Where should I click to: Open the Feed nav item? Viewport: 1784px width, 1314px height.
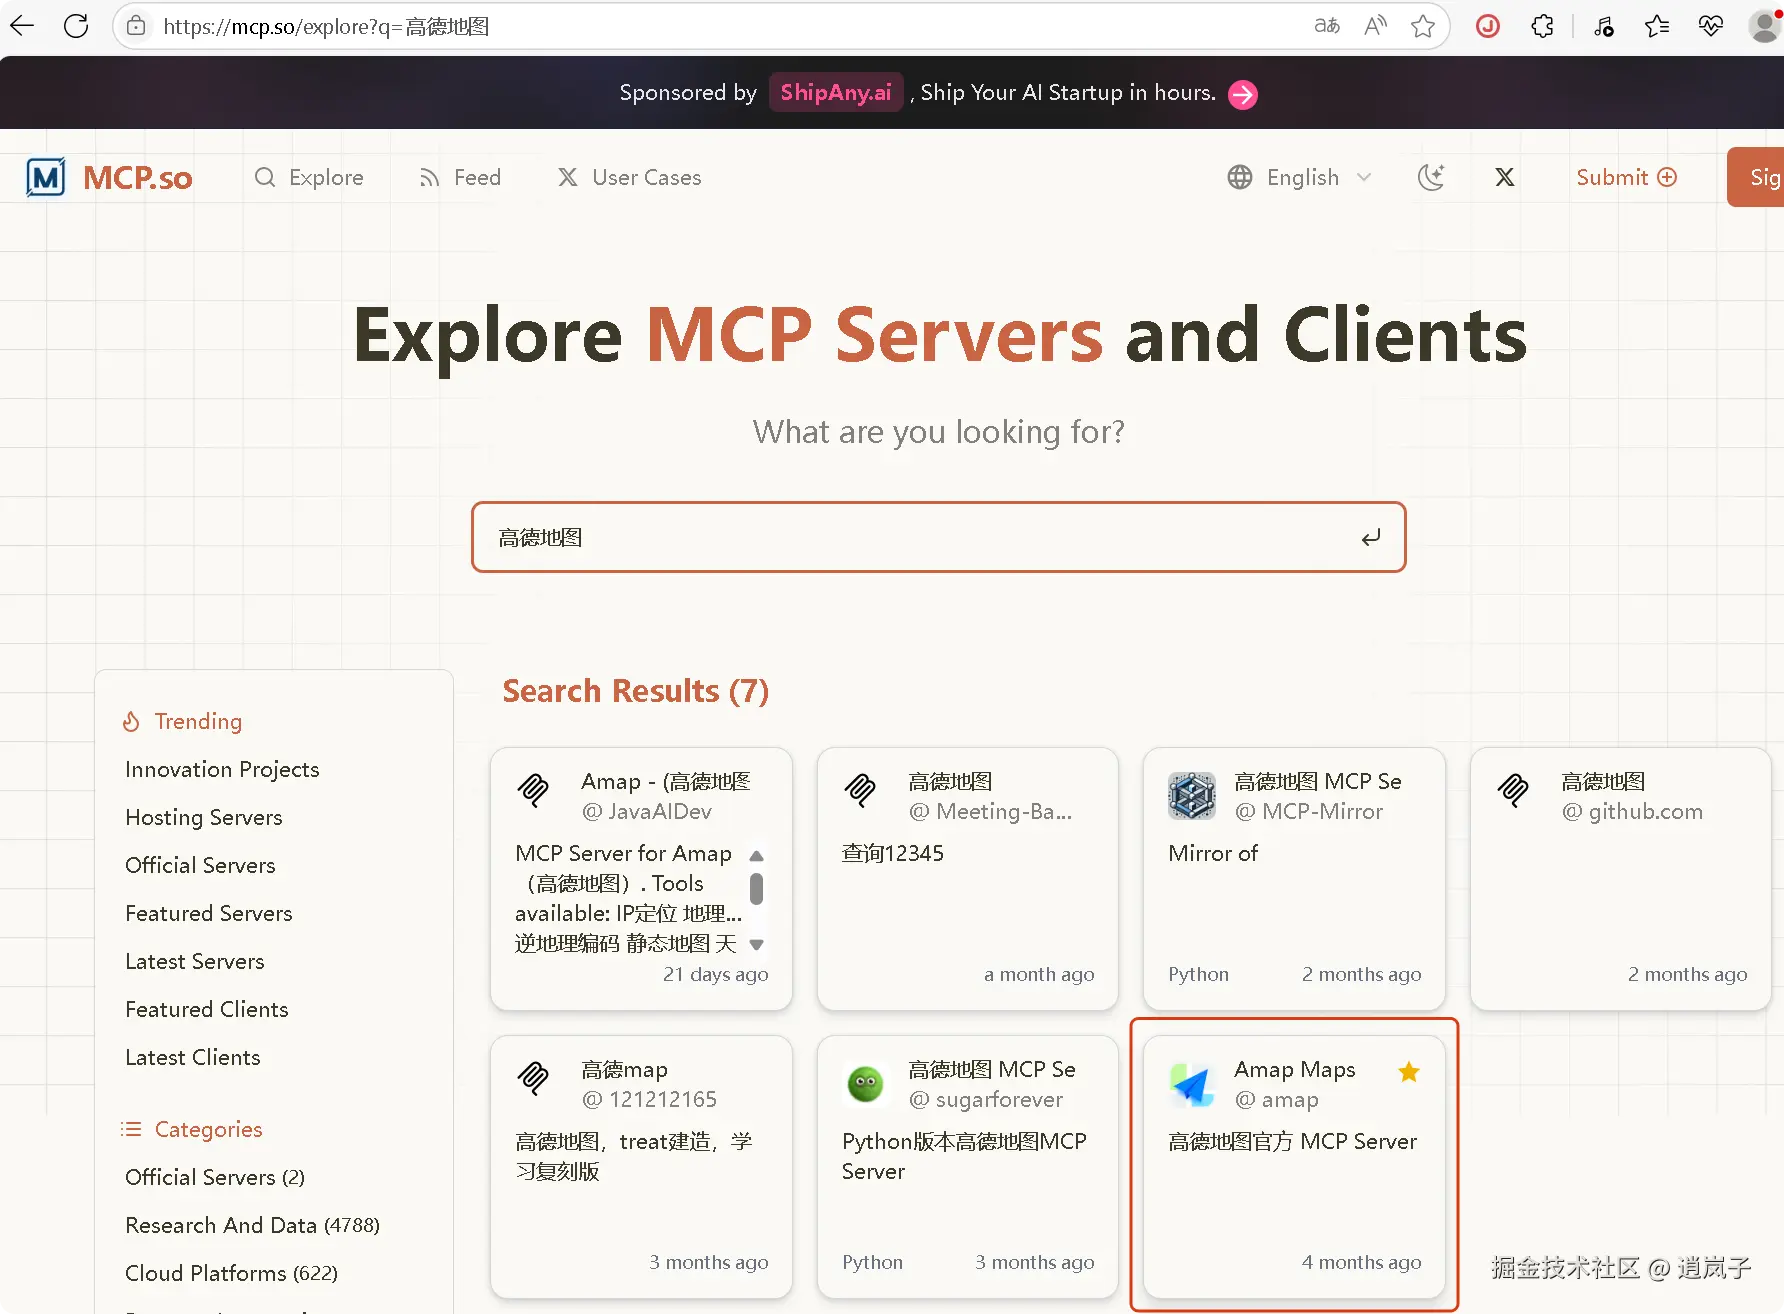pos(460,177)
